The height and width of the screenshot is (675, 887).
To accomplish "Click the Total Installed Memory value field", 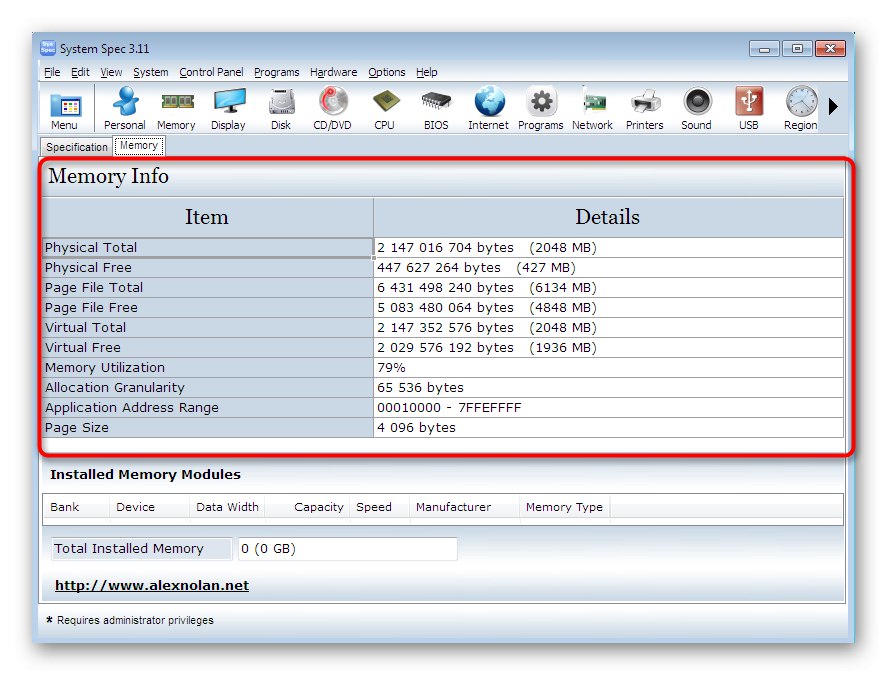I will (348, 549).
